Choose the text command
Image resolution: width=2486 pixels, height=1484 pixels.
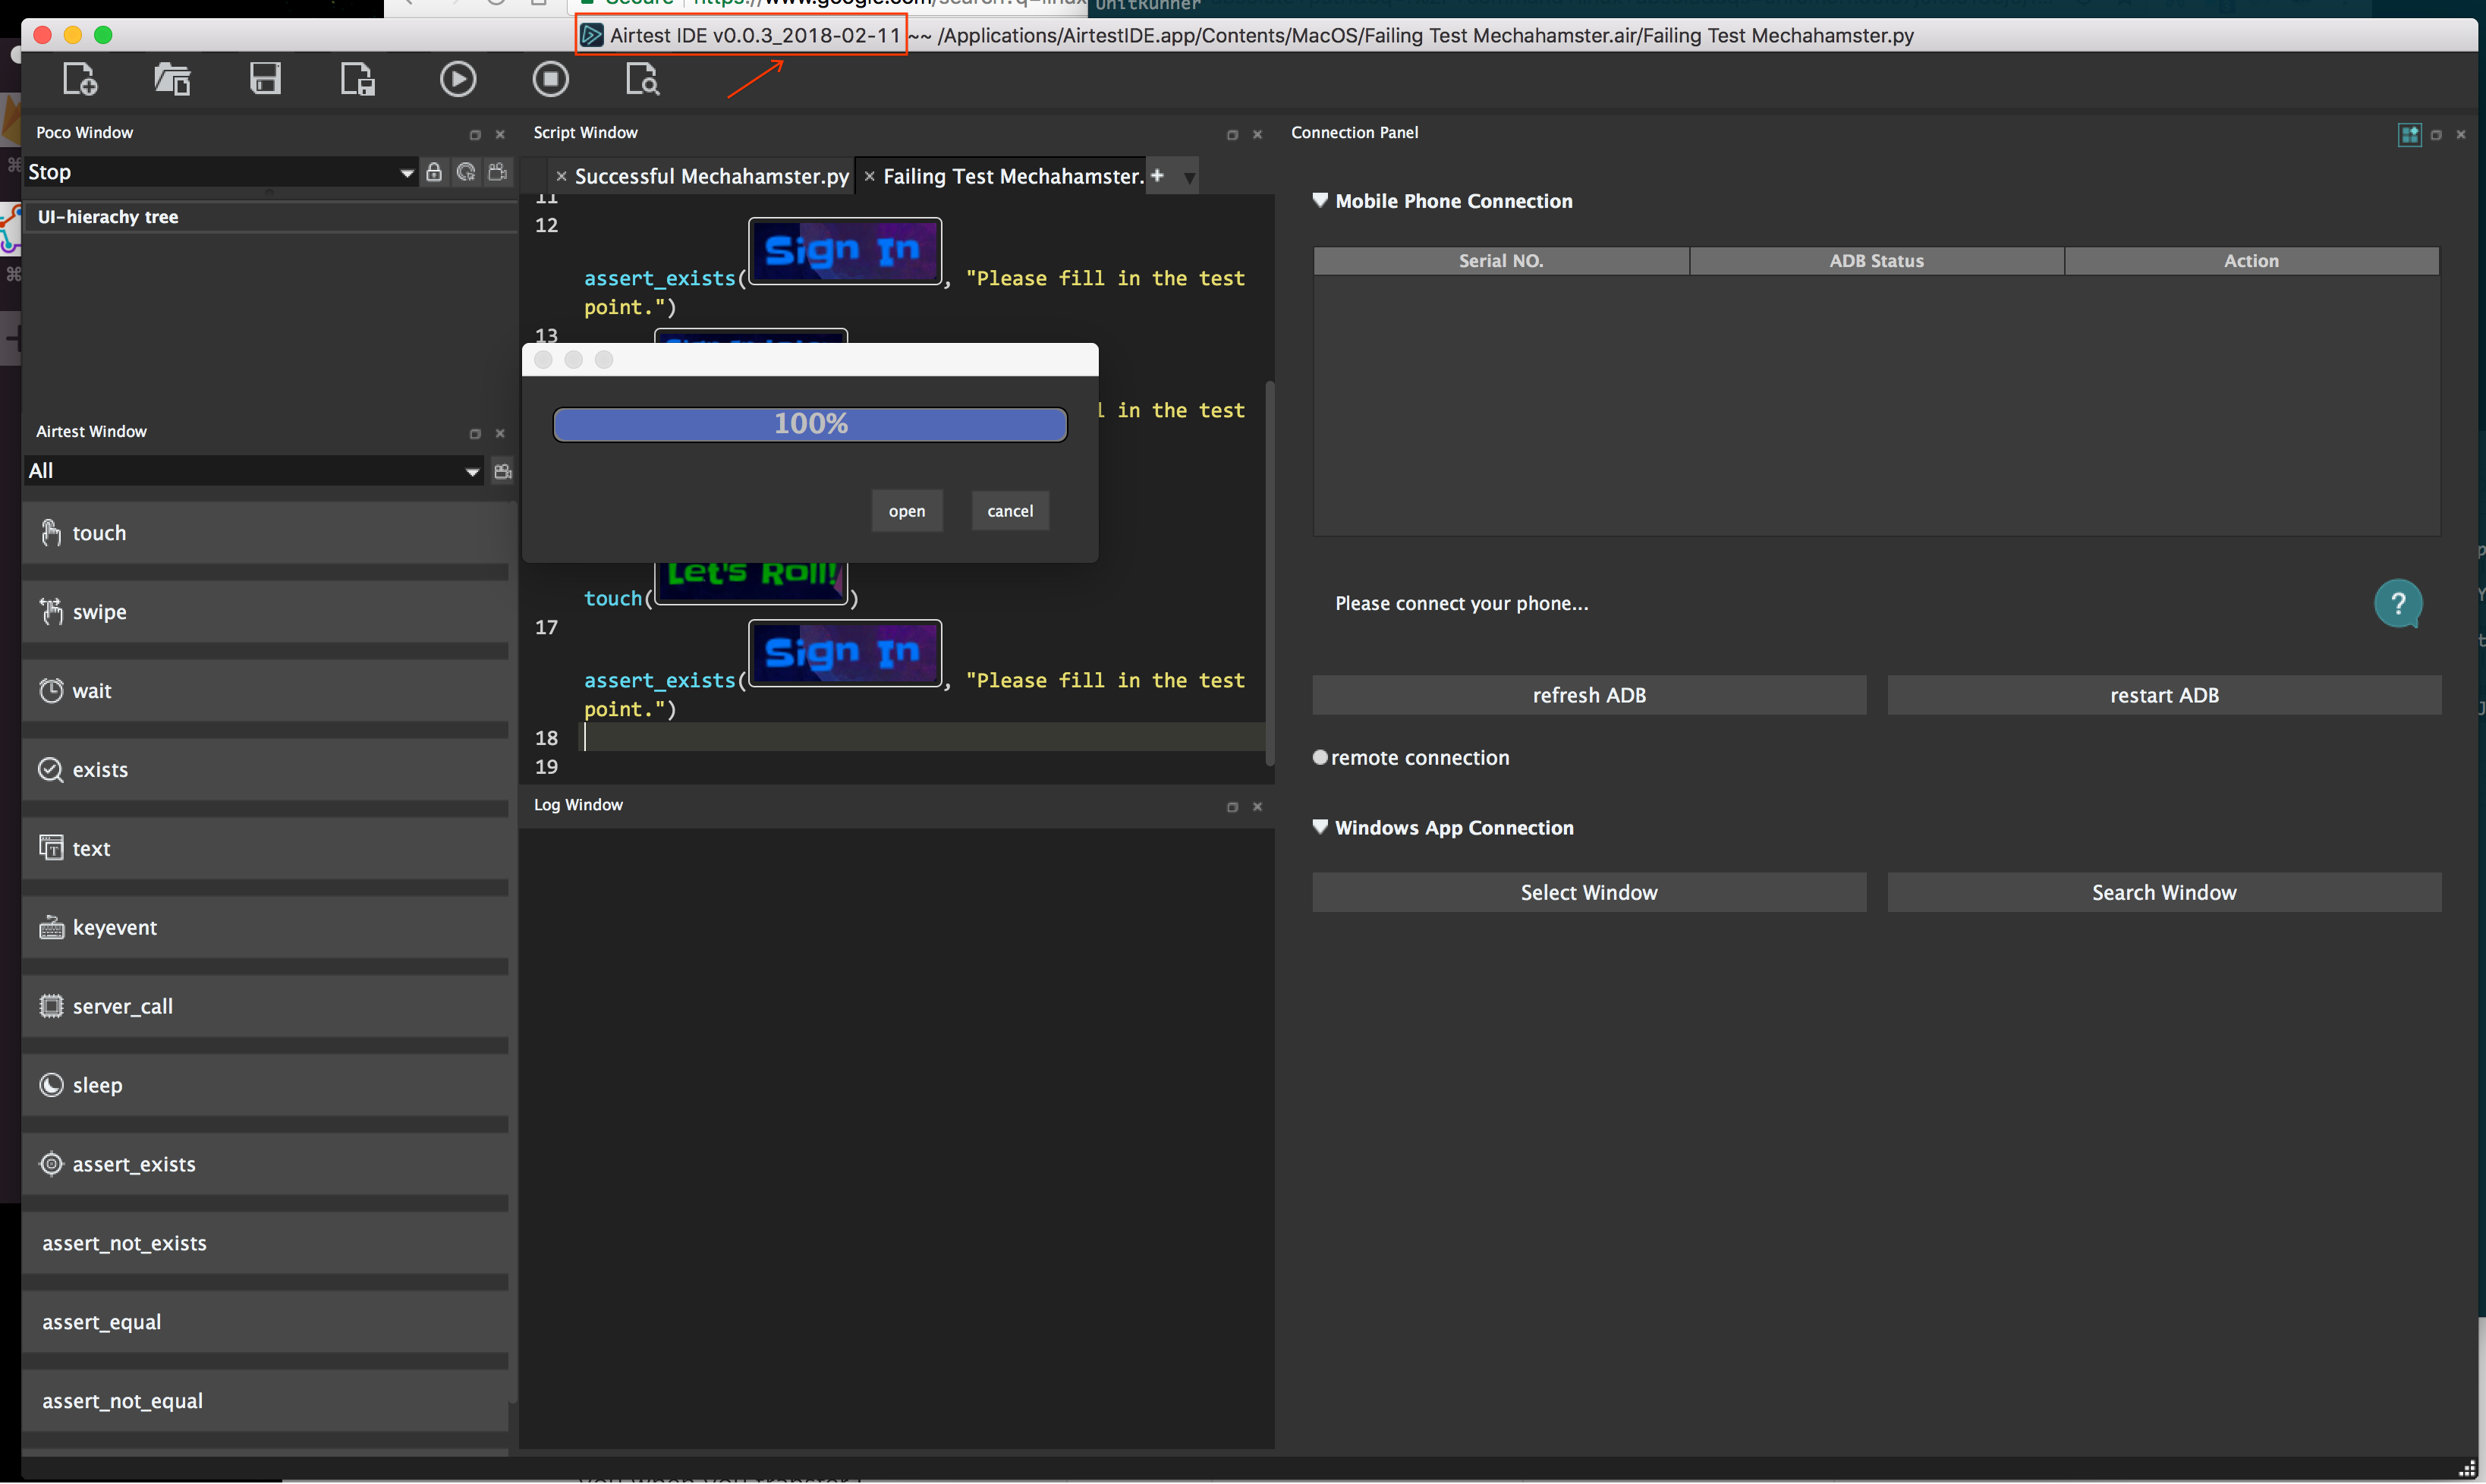click(x=265, y=849)
